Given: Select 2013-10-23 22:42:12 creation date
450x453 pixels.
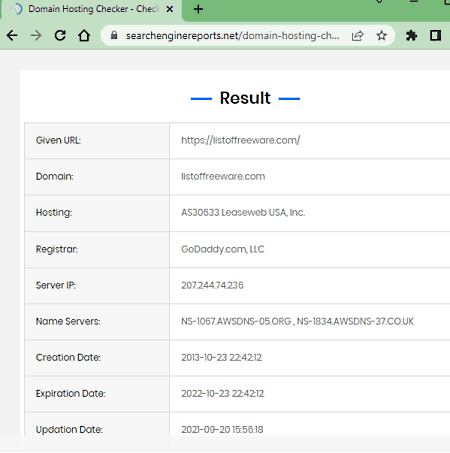Looking at the screenshot, I should click(222, 357).
